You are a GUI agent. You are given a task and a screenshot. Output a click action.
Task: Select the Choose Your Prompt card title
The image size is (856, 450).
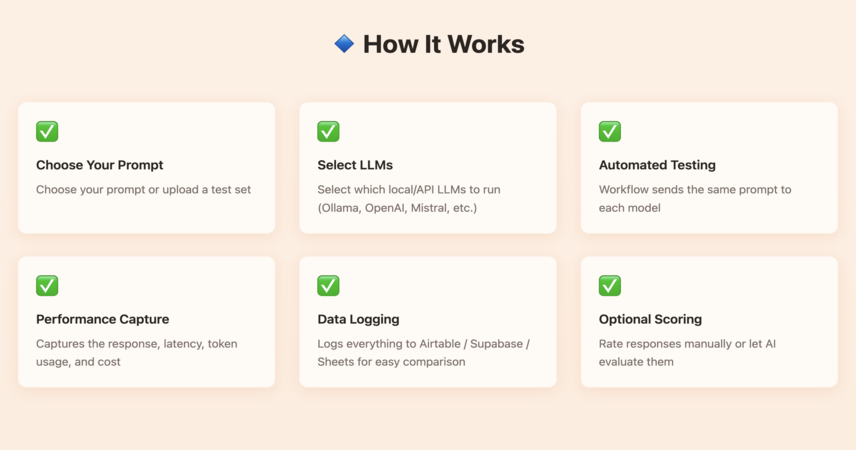click(x=100, y=165)
